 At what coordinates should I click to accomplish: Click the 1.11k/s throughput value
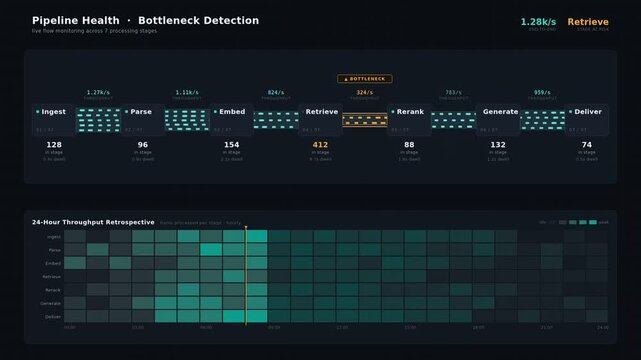click(x=187, y=92)
